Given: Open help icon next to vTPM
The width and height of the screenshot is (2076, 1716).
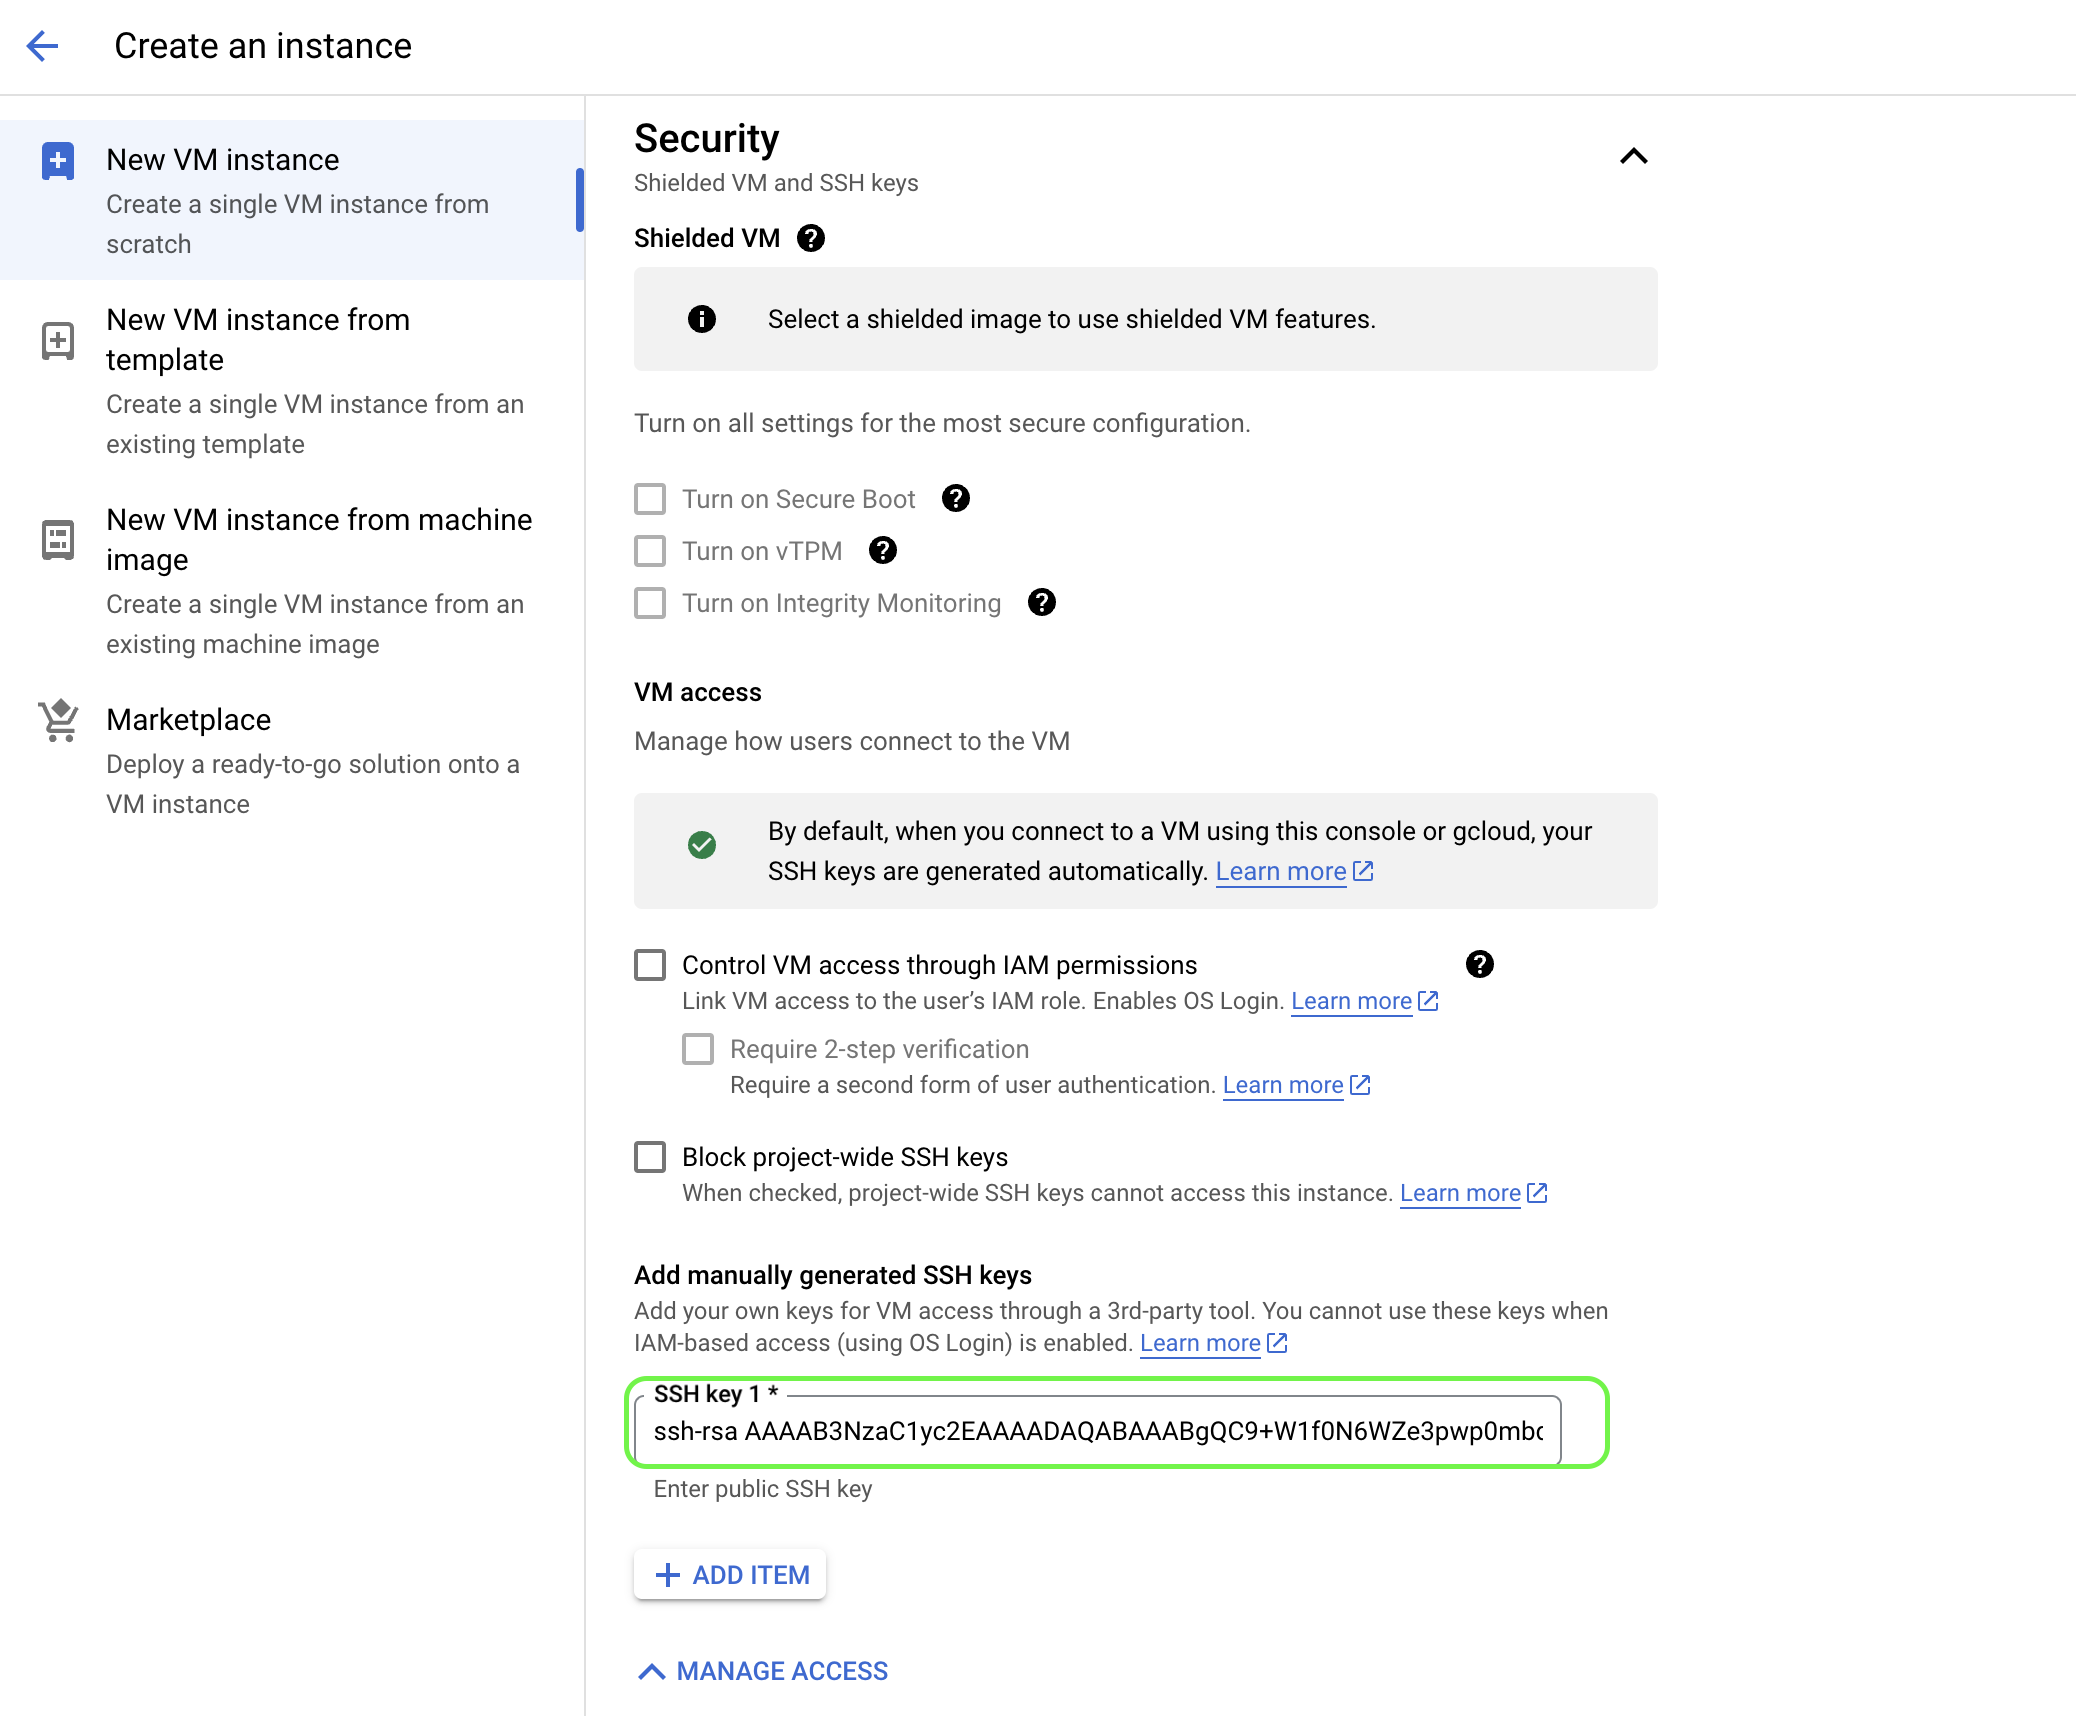Looking at the screenshot, I should (x=883, y=550).
